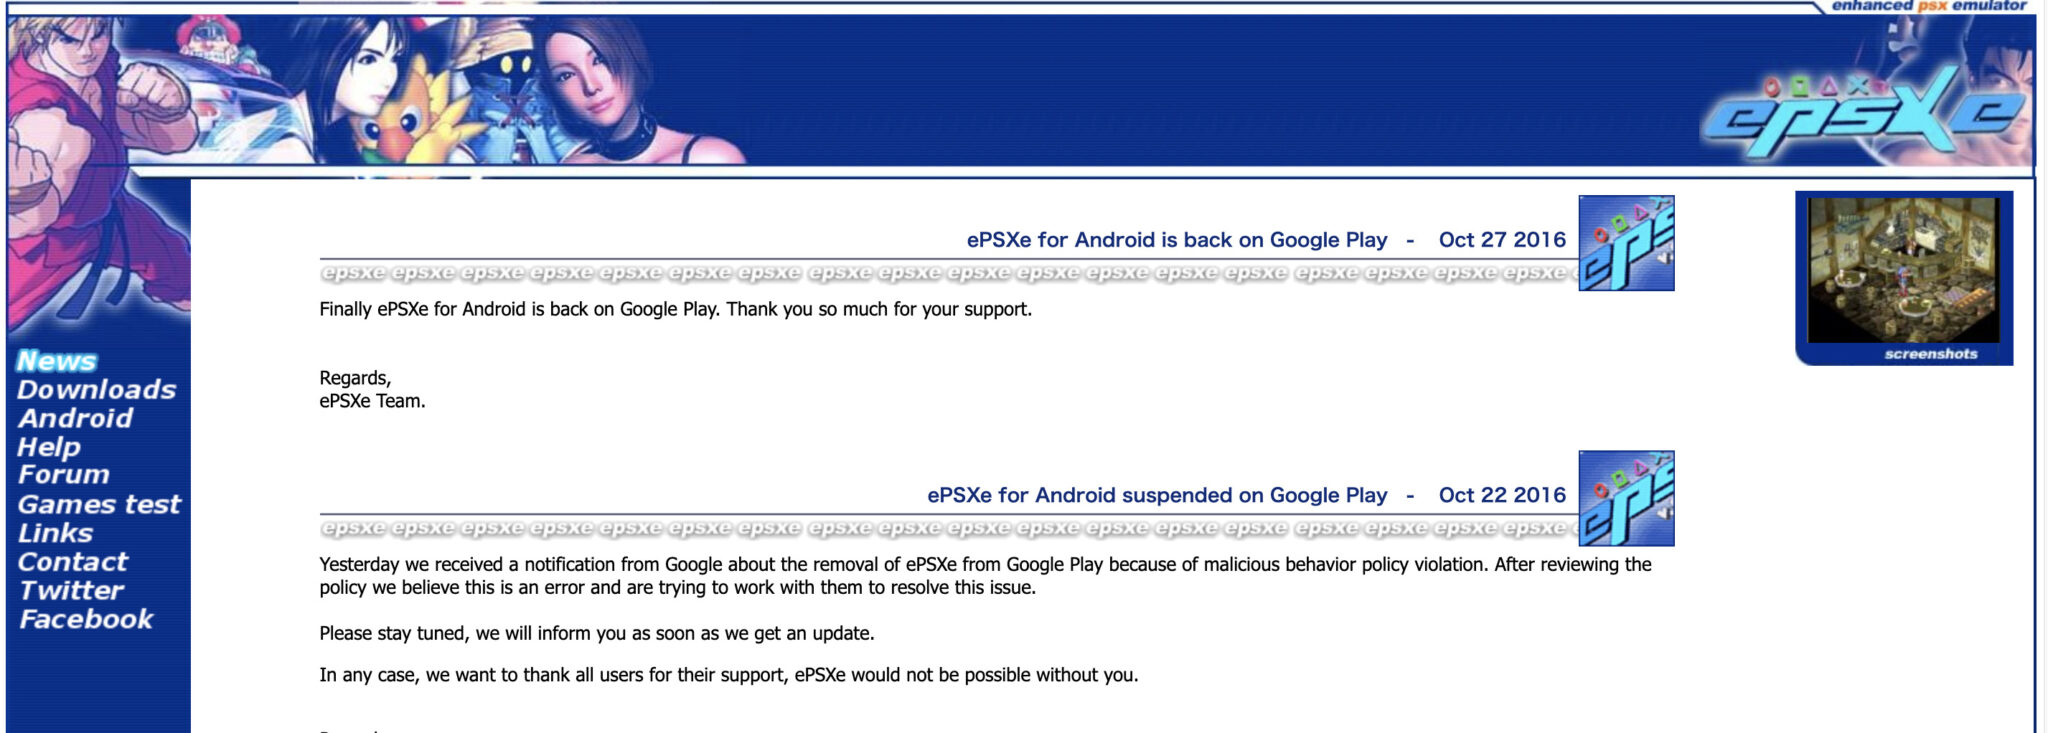Screen dimensions: 2048x733
Task: Select the Links menu item
Action: pos(55,533)
